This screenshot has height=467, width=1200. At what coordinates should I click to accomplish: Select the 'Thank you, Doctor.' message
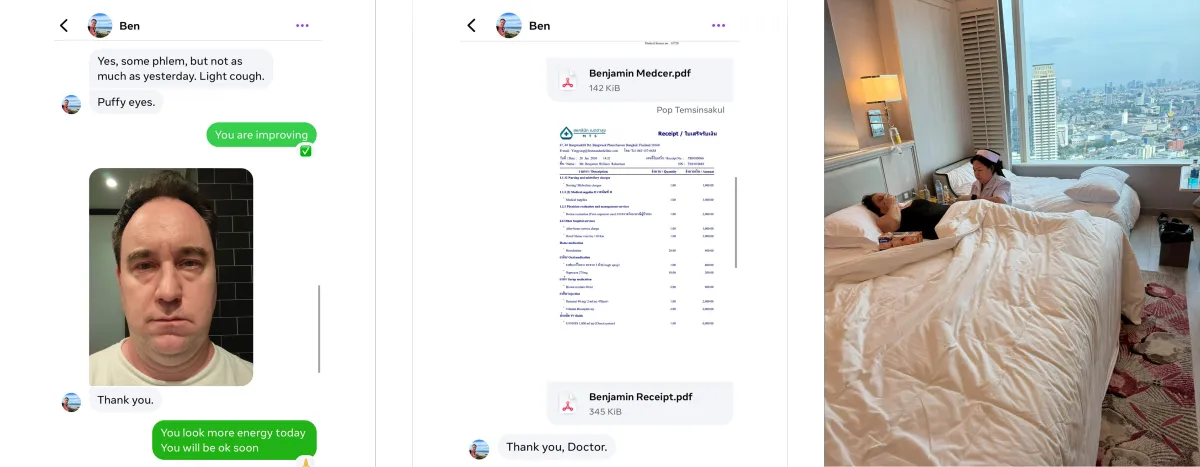click(x=556, y=447)
